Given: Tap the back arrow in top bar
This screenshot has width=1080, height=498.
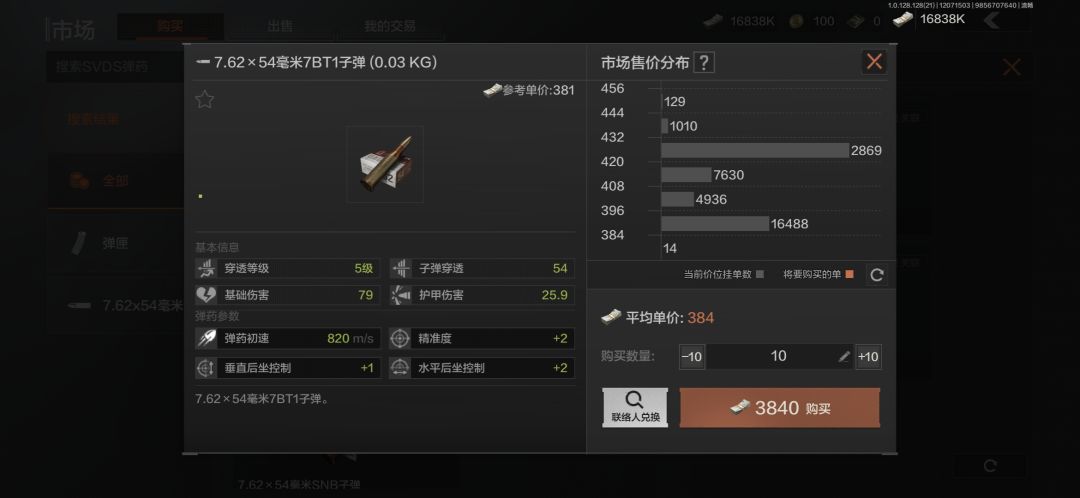Looking at the screenshot, I should [992, 21].
